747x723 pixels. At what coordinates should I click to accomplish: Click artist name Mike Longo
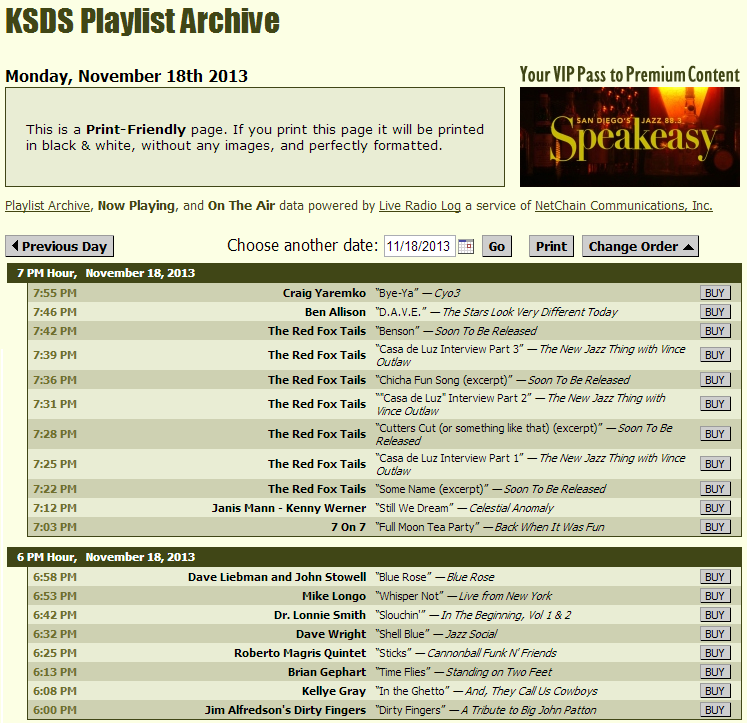(334, 596)
